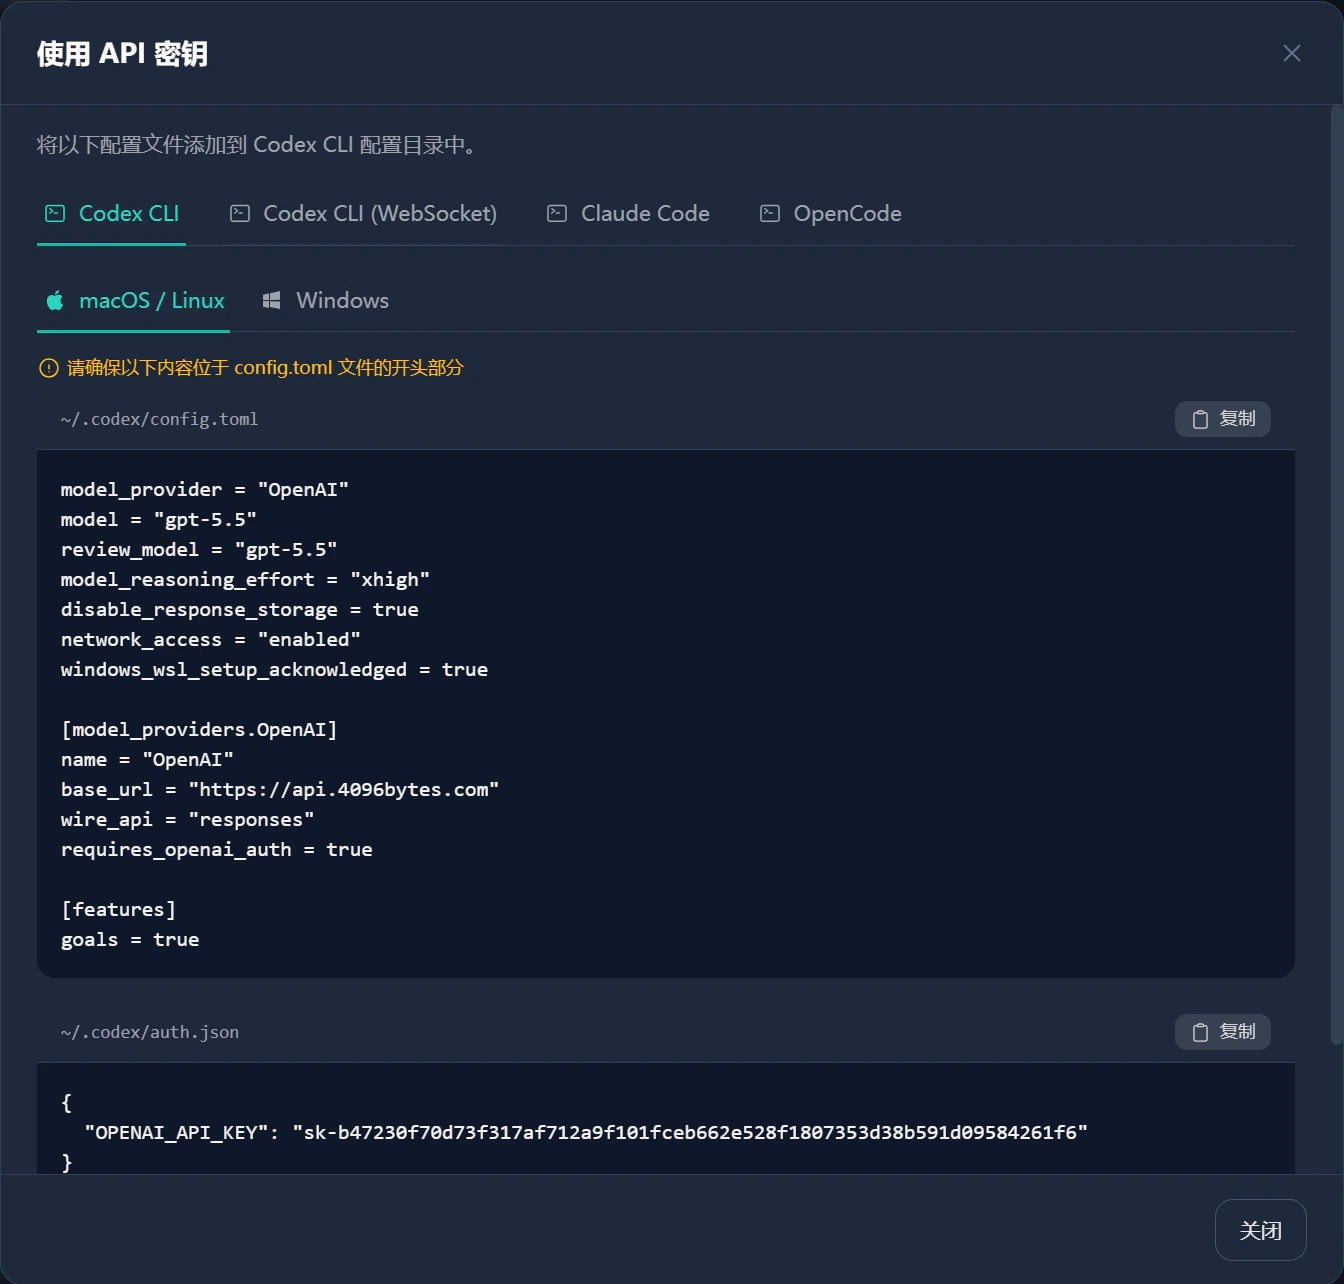This screenshot has width=1344, height=1284.
Task: Click the terminal icon beside Codex CLI
Action: (56, 213)
